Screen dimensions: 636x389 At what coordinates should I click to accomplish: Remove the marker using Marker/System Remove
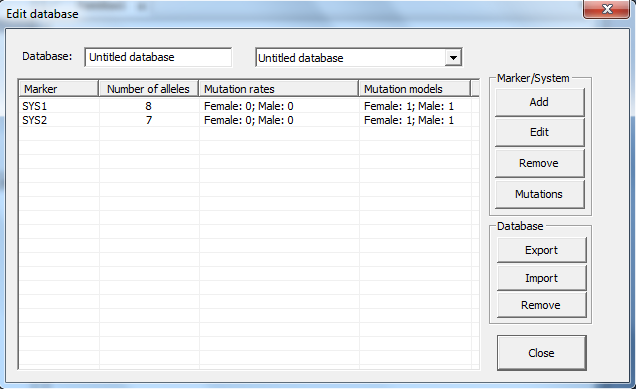[539, 163]
